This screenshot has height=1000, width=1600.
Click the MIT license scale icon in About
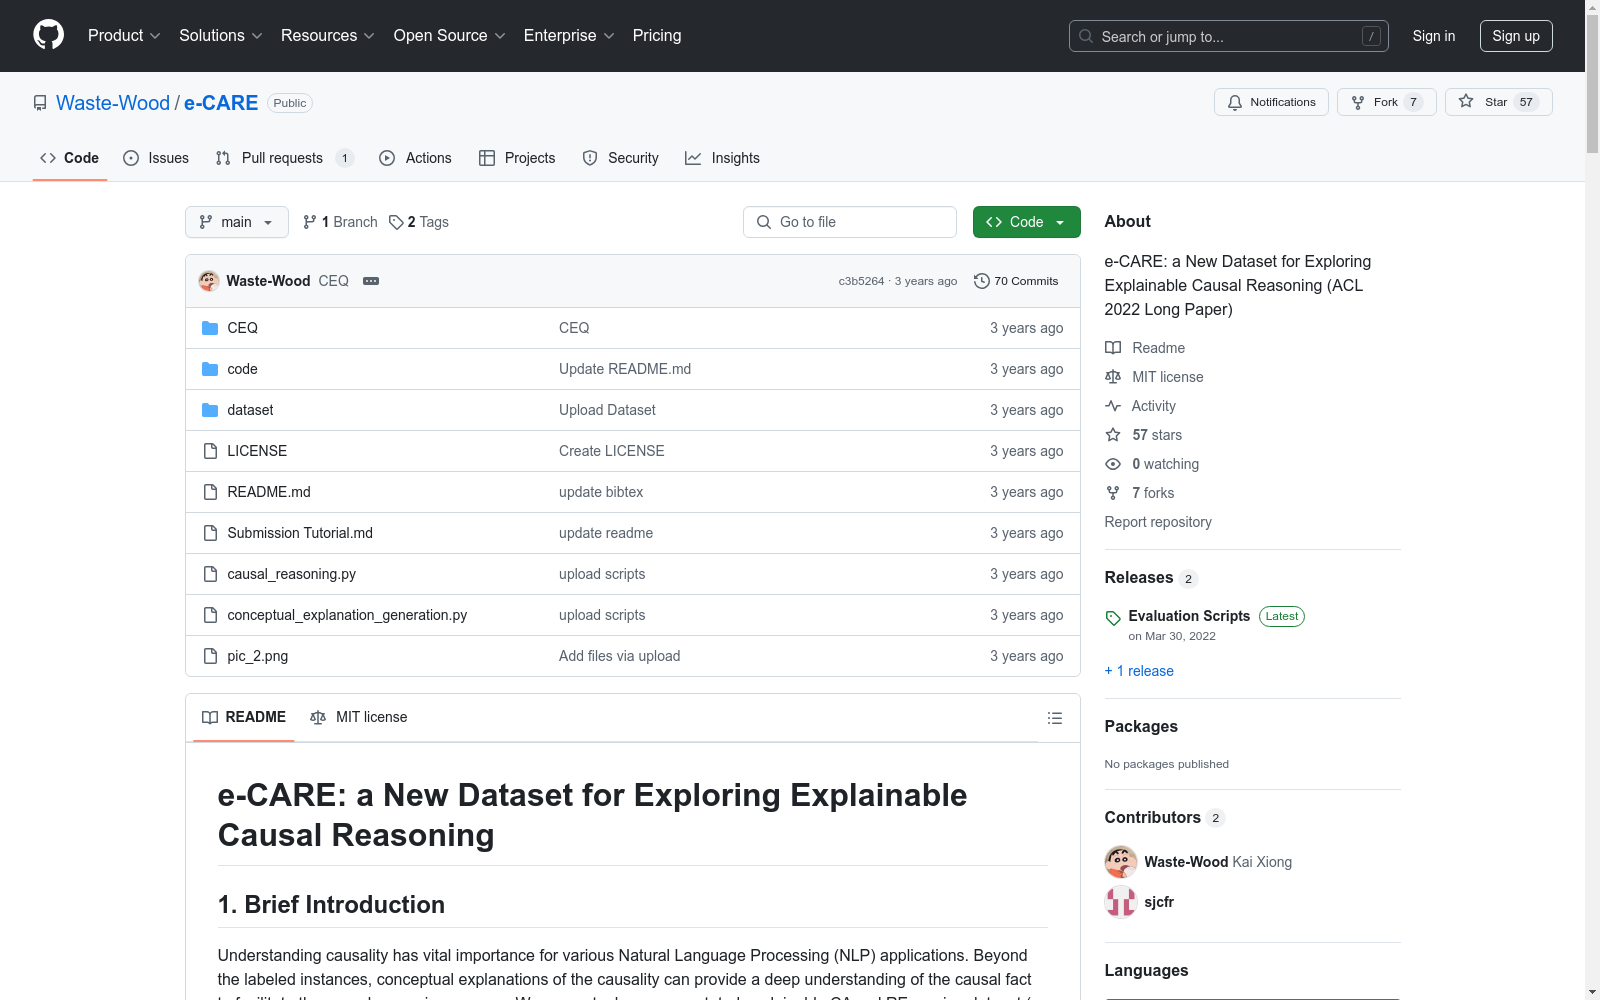tap(1113, 377)
